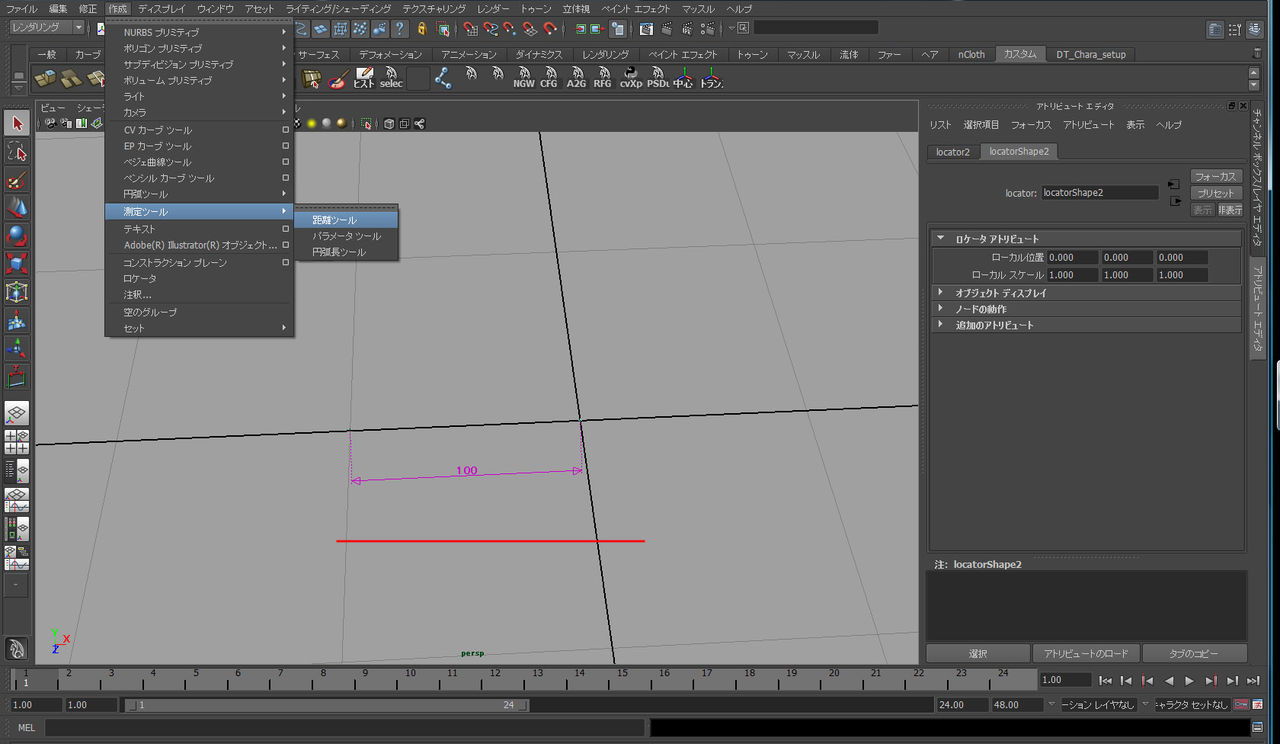
Task: Click the lock selection icon
Action: click(421, 28)
